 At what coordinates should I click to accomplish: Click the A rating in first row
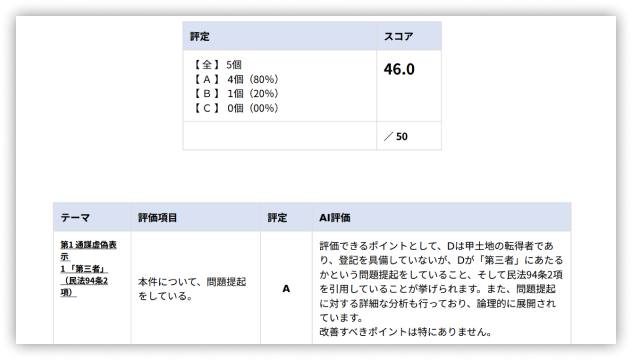coord(286,289)
